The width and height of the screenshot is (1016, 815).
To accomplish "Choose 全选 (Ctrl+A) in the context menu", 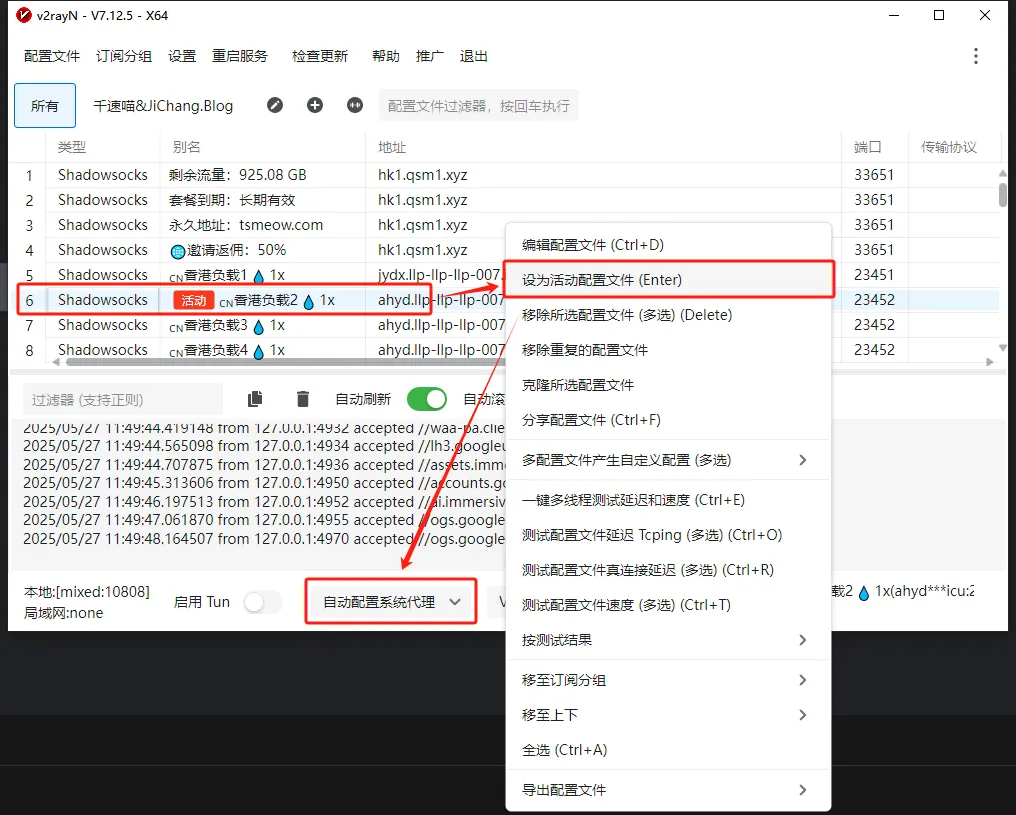I will tap(668, 750).
